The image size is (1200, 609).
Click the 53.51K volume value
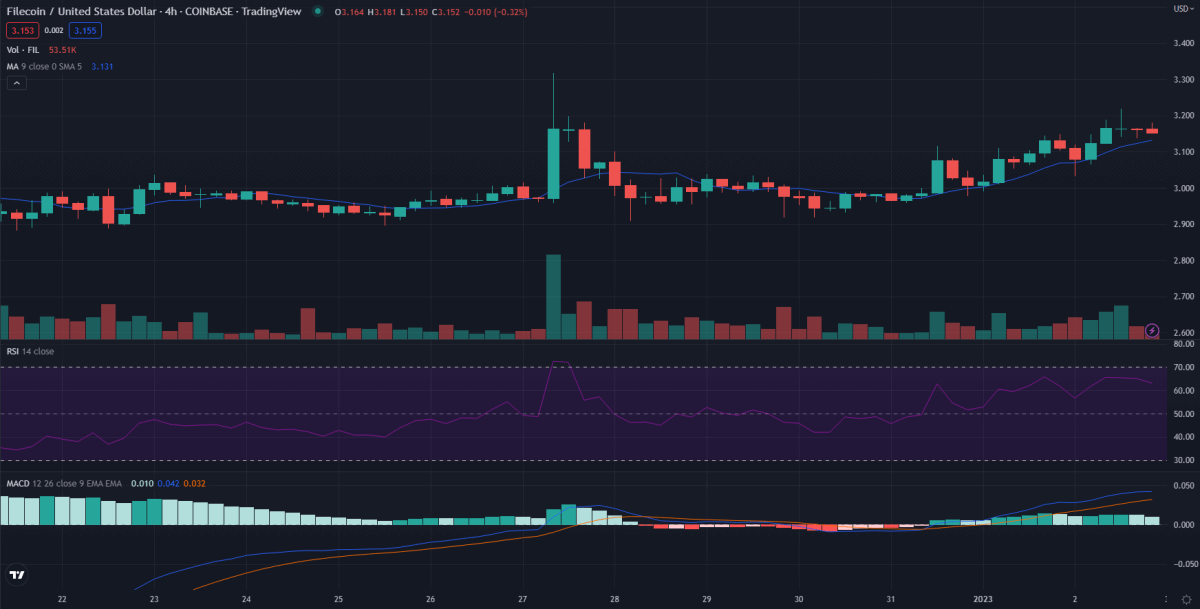pyautogui.click(x=62, y=49)
